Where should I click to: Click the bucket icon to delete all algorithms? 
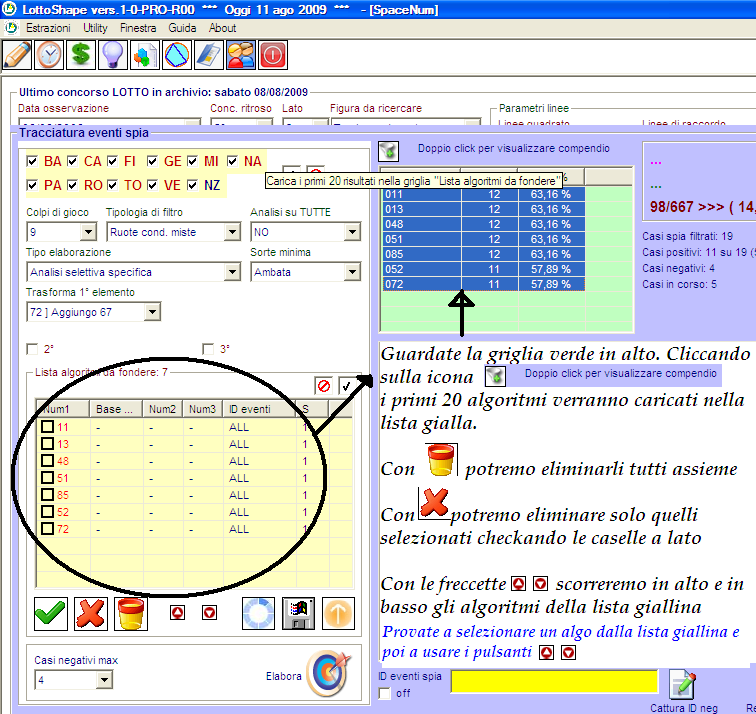pyautogui.click(x=131, y=613)
